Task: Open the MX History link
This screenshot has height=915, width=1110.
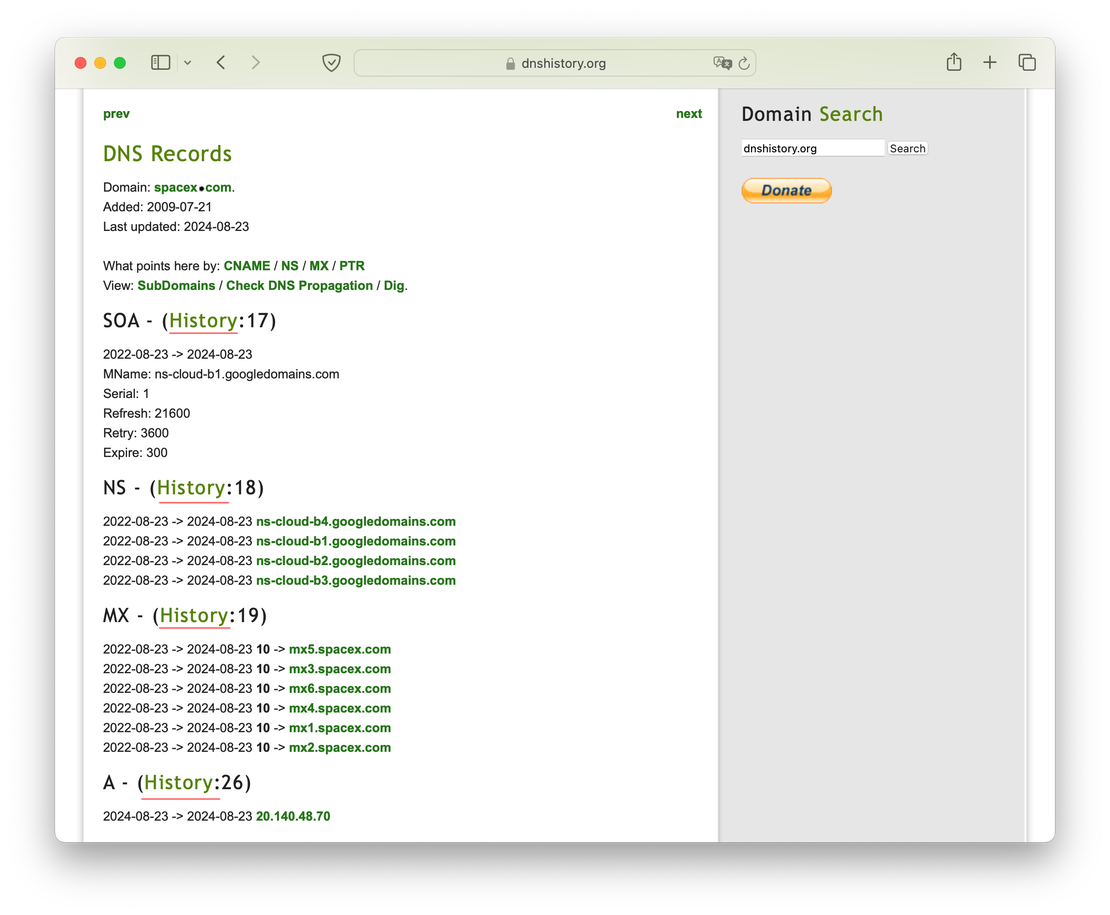Action: point(194,615)
